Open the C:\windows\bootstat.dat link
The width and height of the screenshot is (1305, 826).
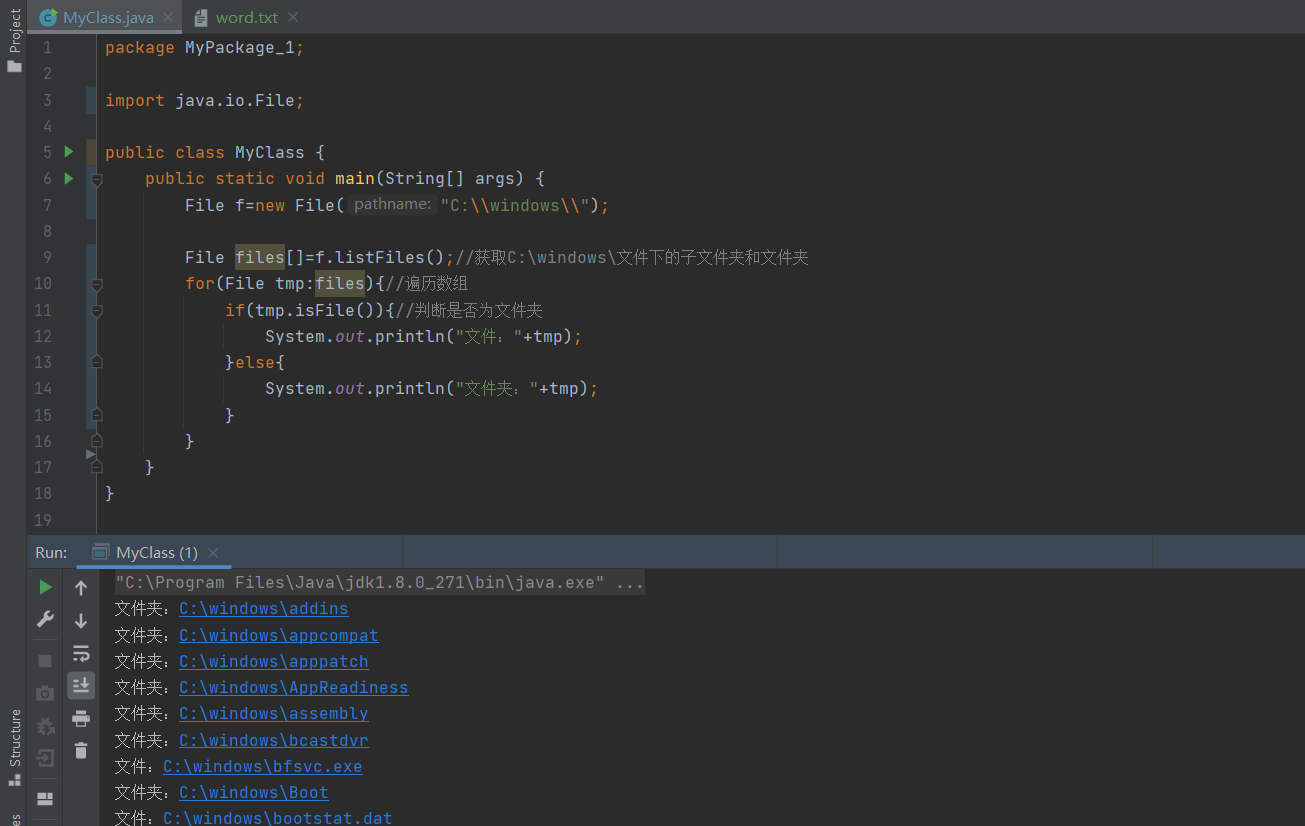(x=278, y=818)
